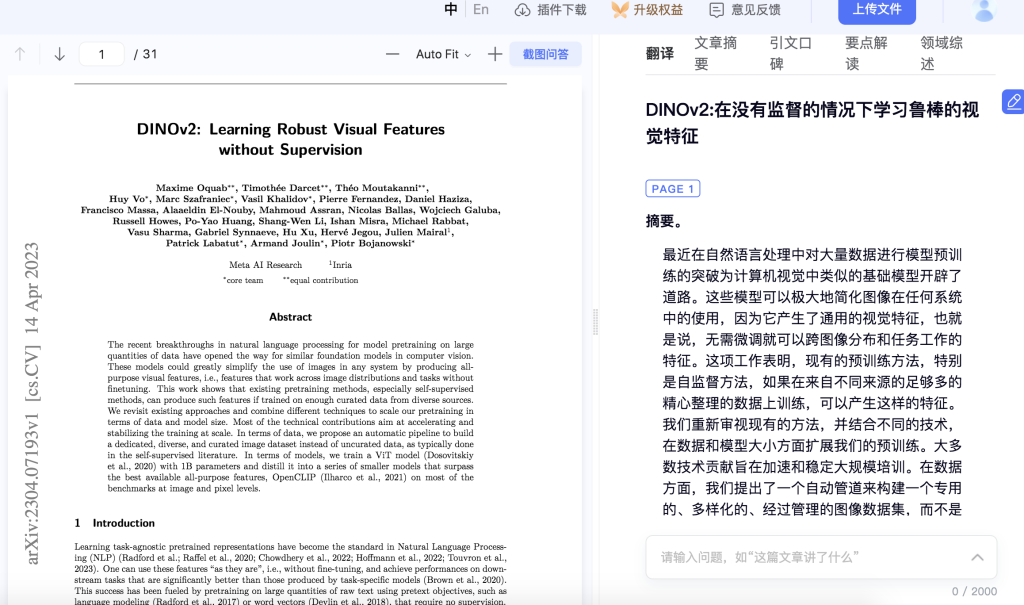Screen dimensions: 1024x605
Task: Open the Auto Fit zoom dropdown
Action: (443, 54)
